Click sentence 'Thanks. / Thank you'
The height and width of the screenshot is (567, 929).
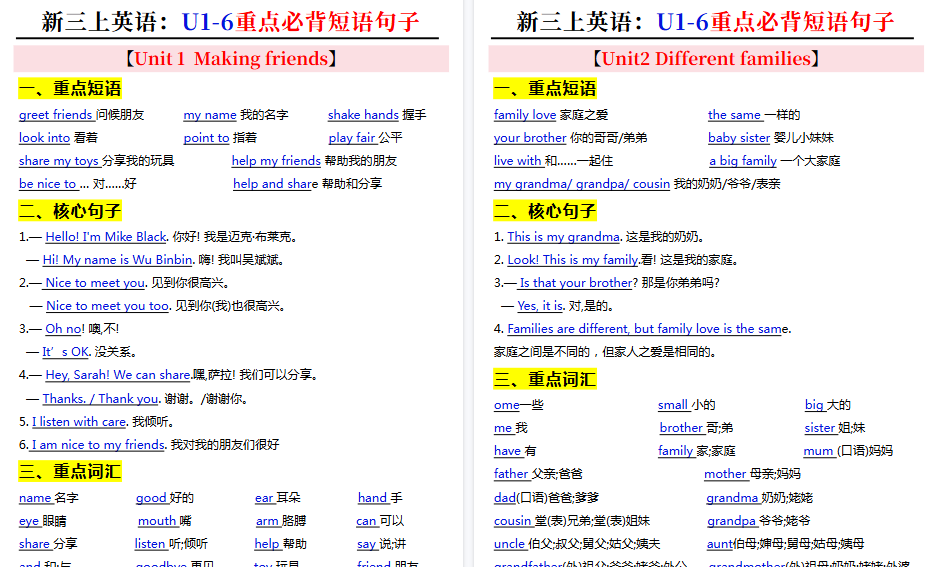(100, 398)
